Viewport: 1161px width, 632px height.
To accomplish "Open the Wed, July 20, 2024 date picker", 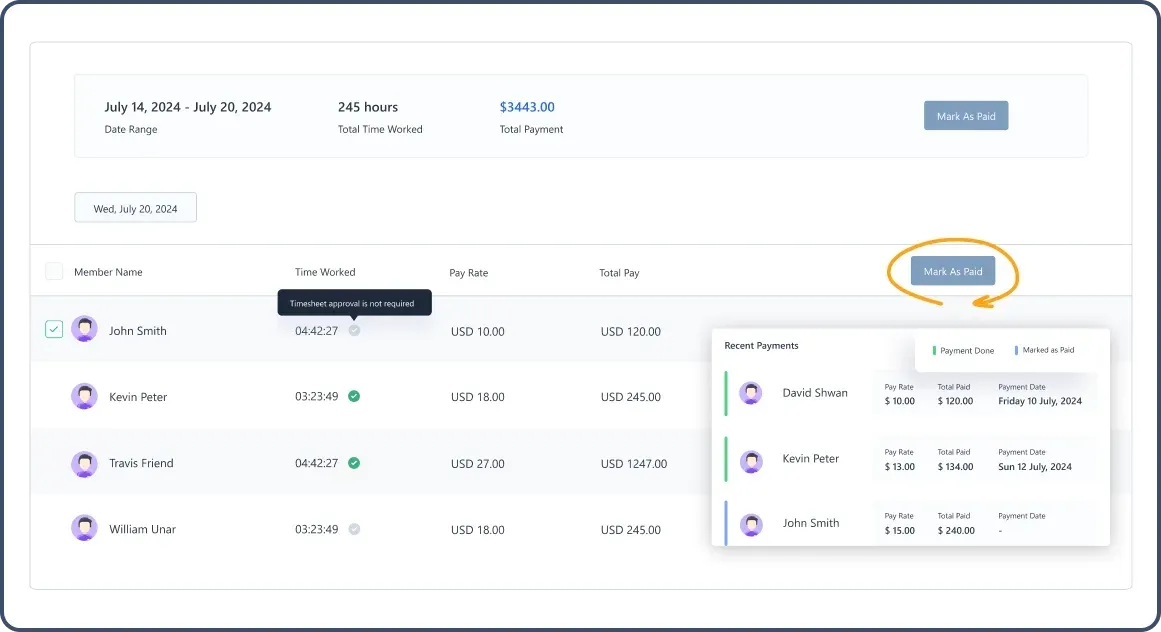I will 135,207.
